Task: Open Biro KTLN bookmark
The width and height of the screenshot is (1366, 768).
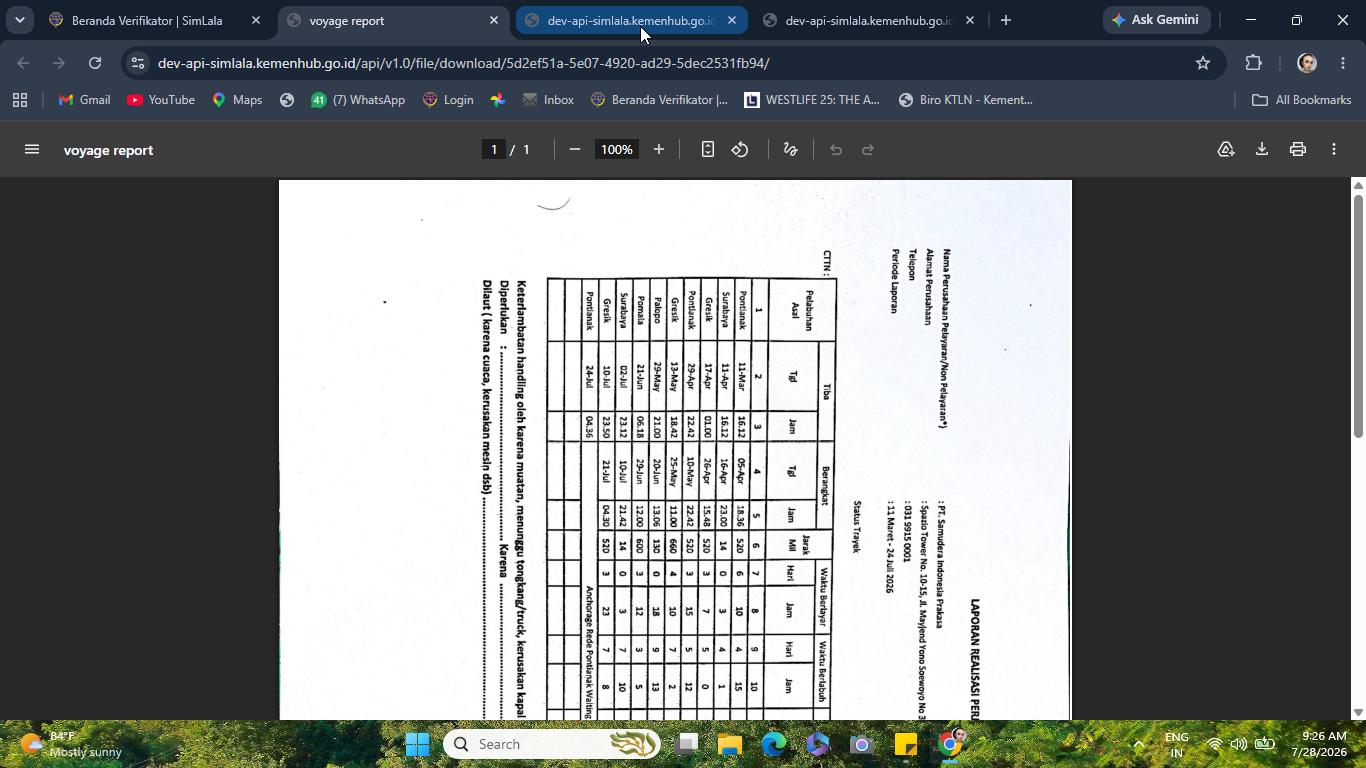Action: [966, 100]
